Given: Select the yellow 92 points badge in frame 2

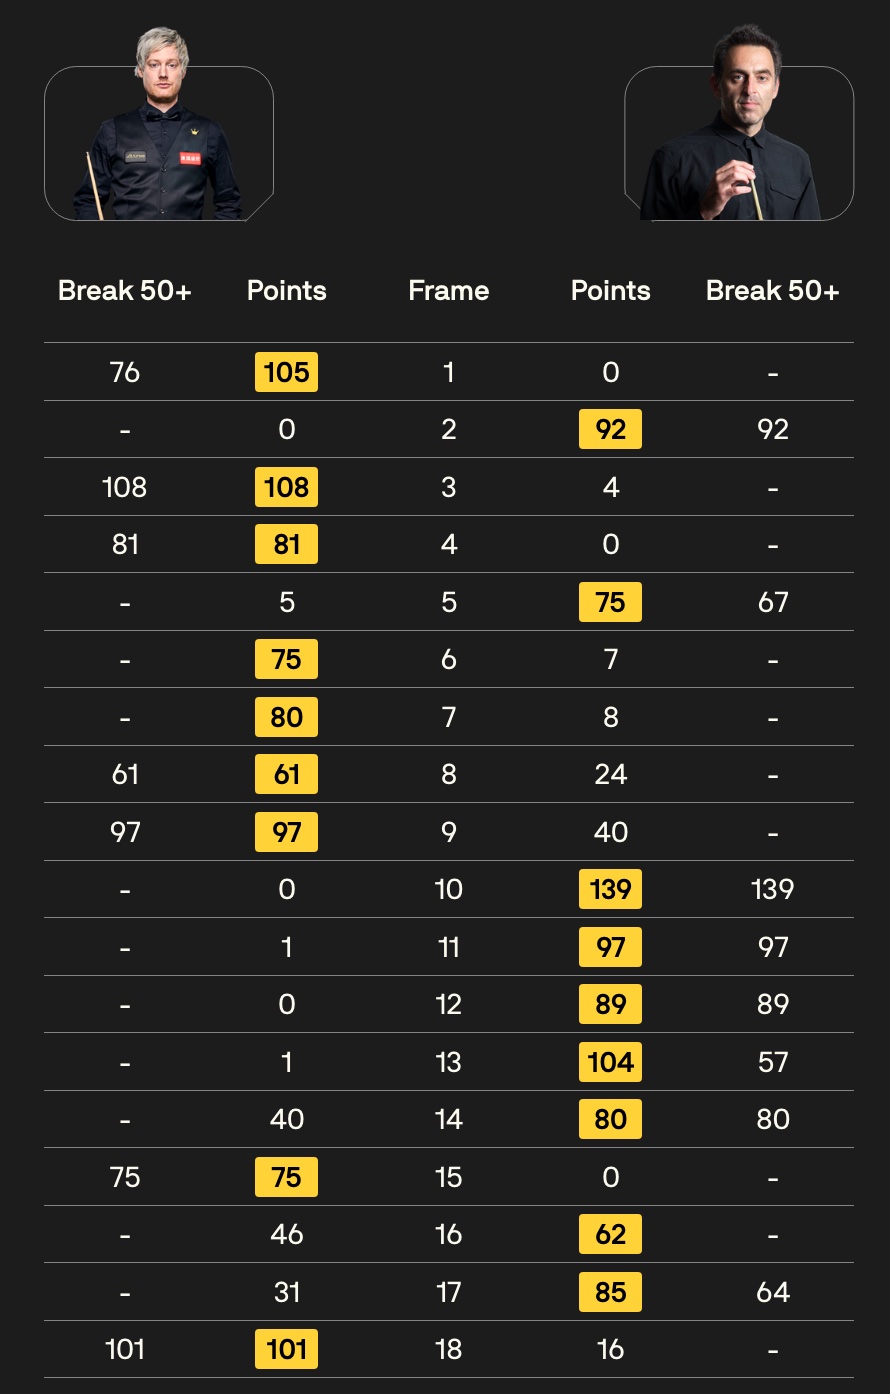Looking at the screenshot, I should point(610,430).
